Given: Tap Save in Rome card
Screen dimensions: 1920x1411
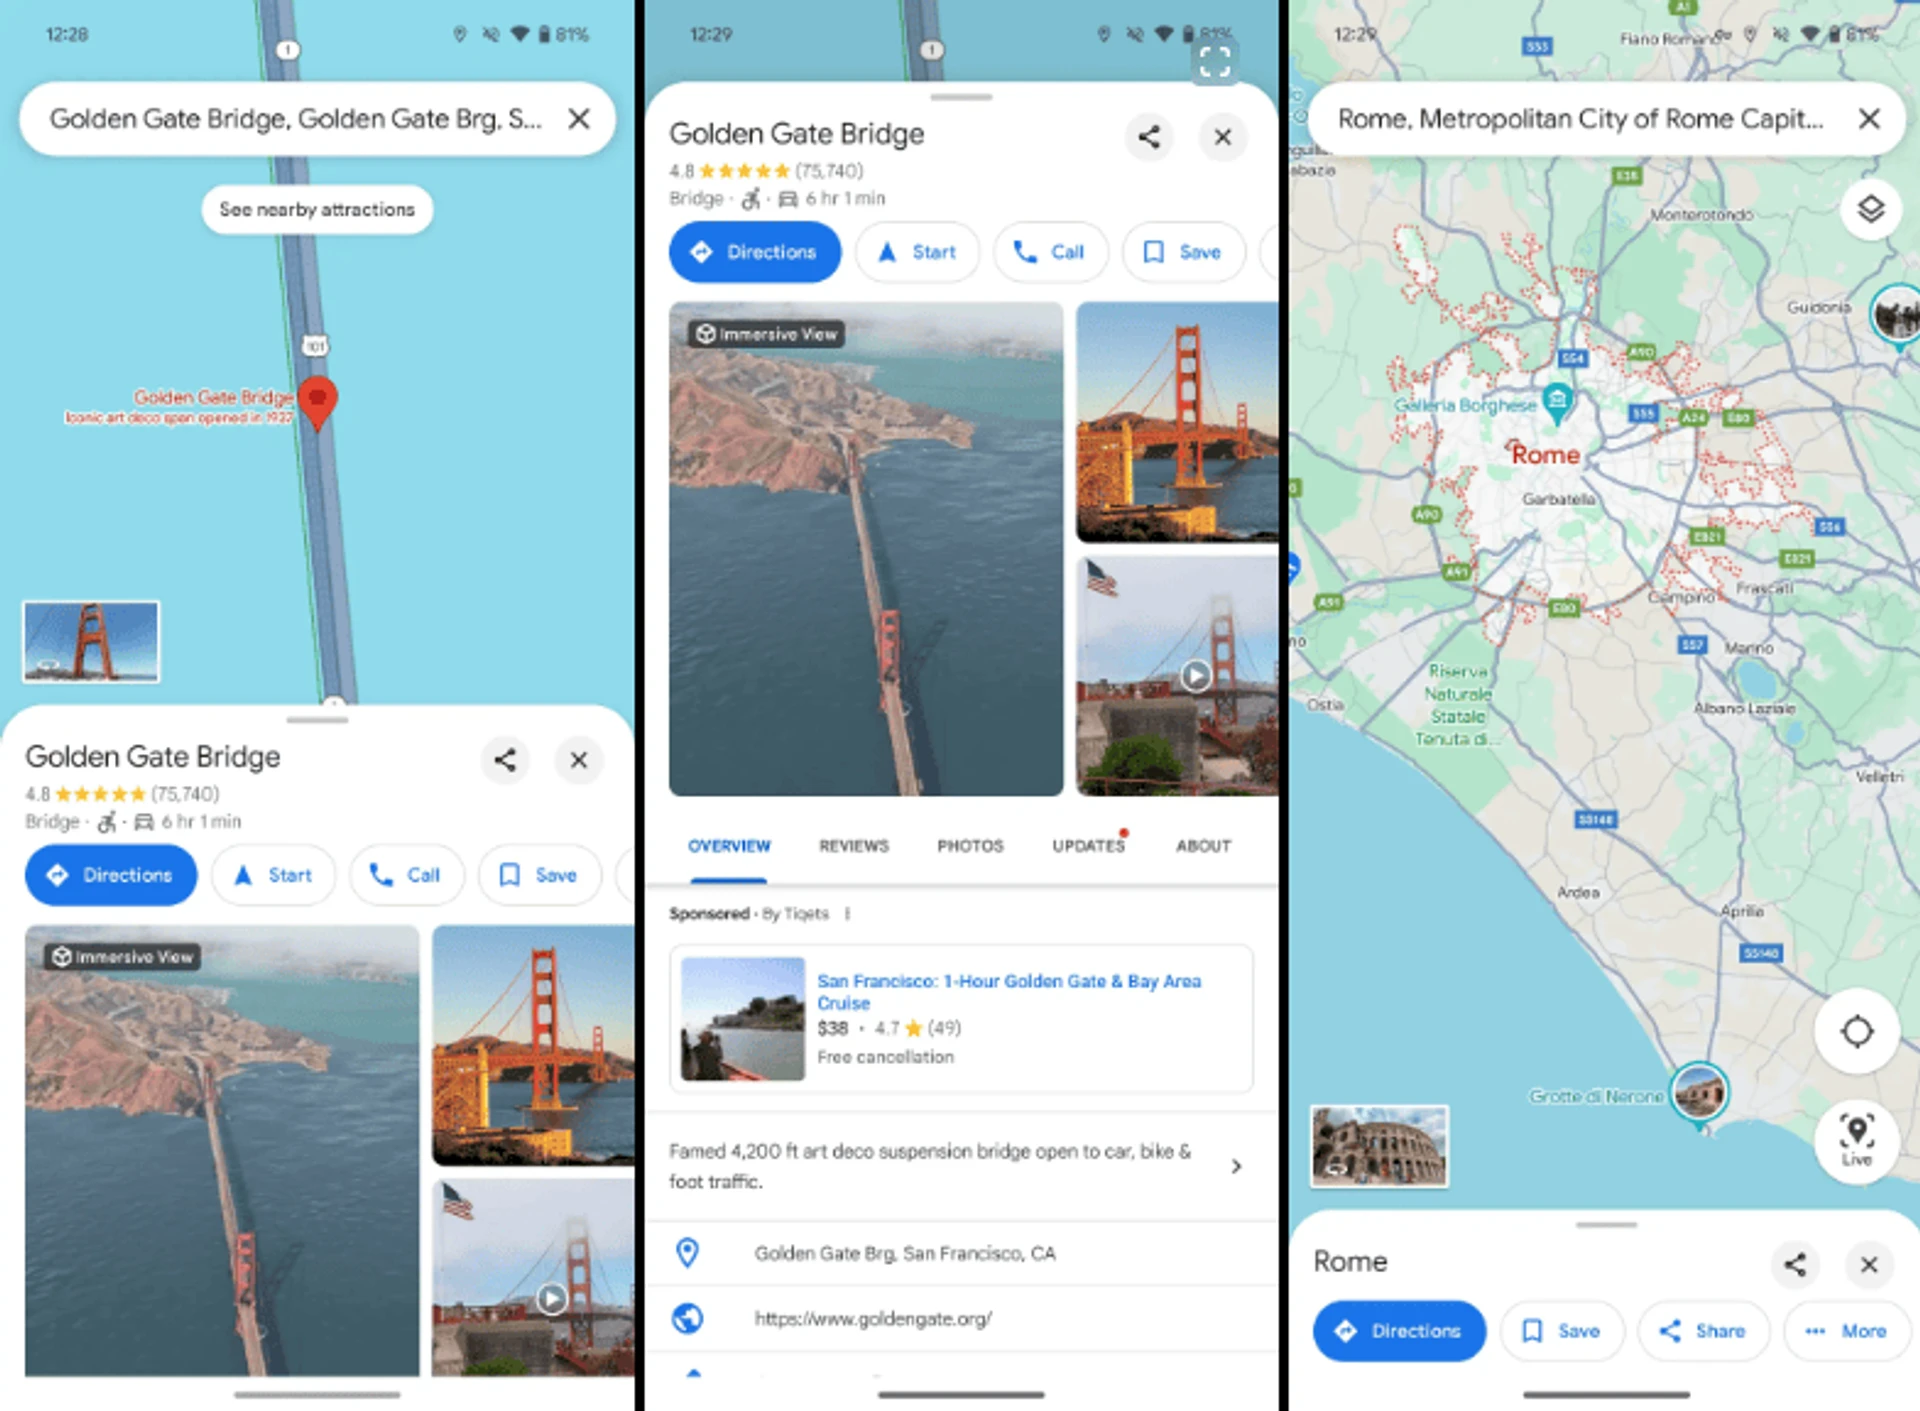Looking at the screenshot, I should click(1562, 1331).
